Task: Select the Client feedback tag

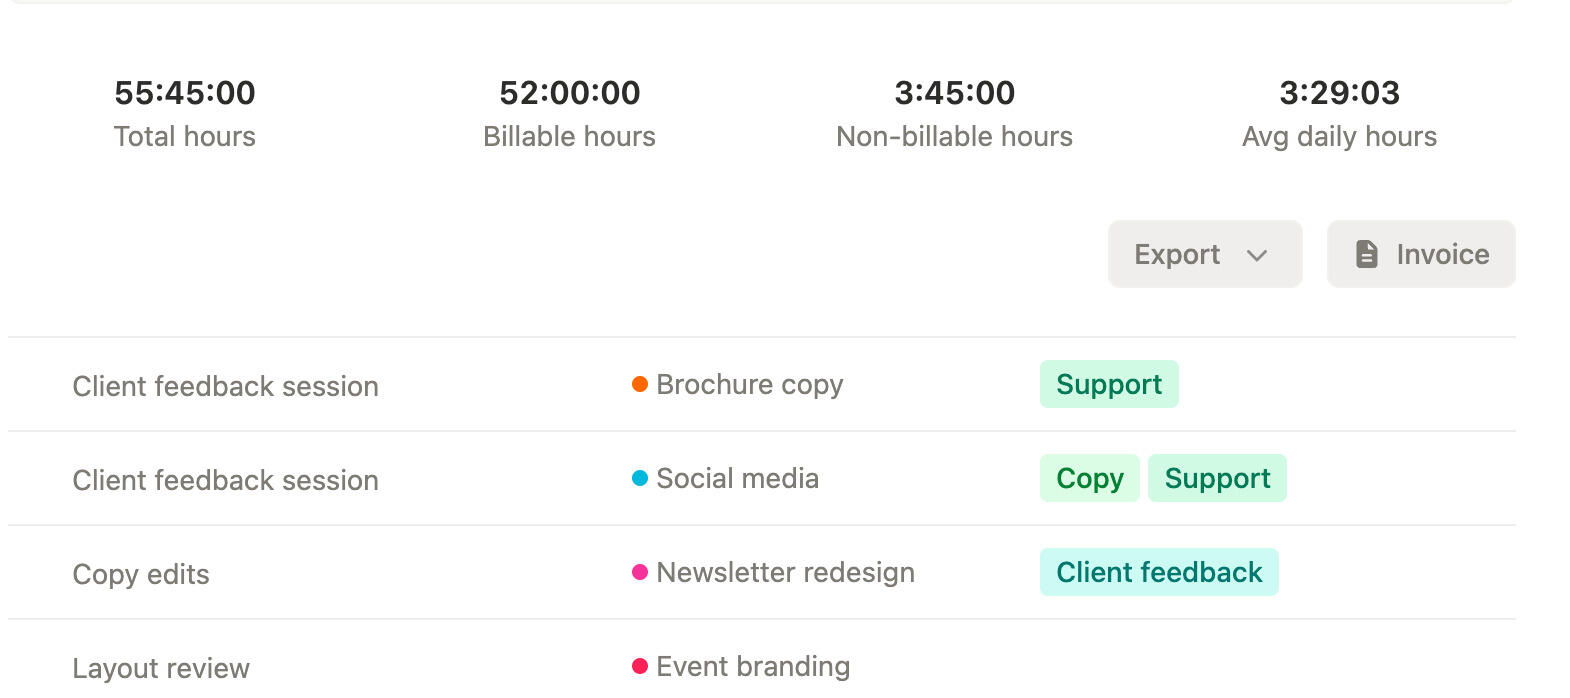Action: [1158, 572]
